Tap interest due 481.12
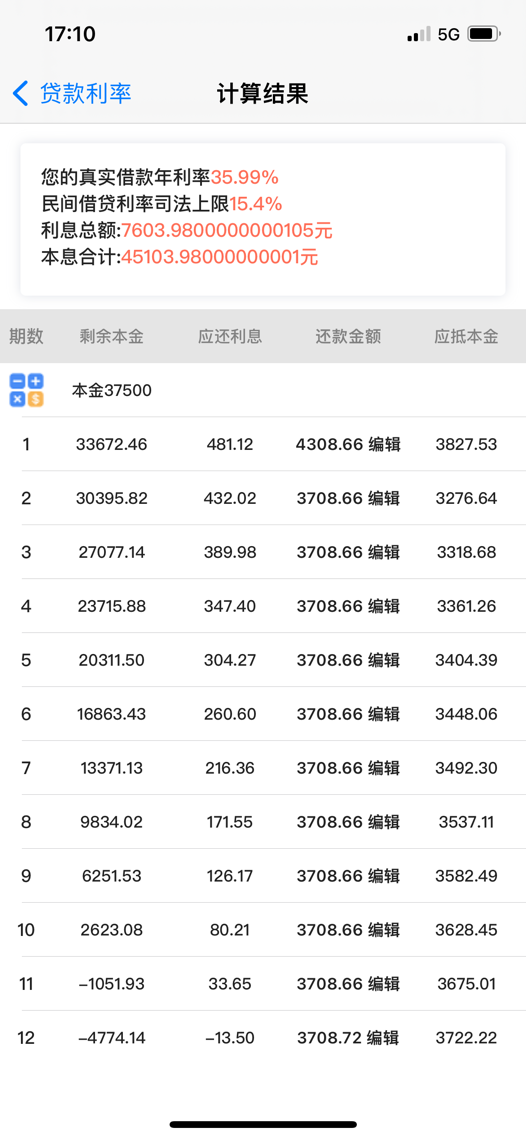Image resolution: width=526 pixels, height=1139 pixels. [x=230, y=445]
